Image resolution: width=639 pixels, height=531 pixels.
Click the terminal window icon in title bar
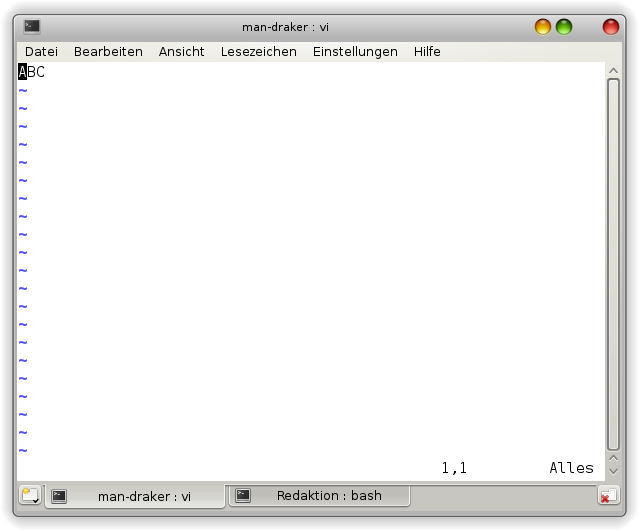[32, 27]
